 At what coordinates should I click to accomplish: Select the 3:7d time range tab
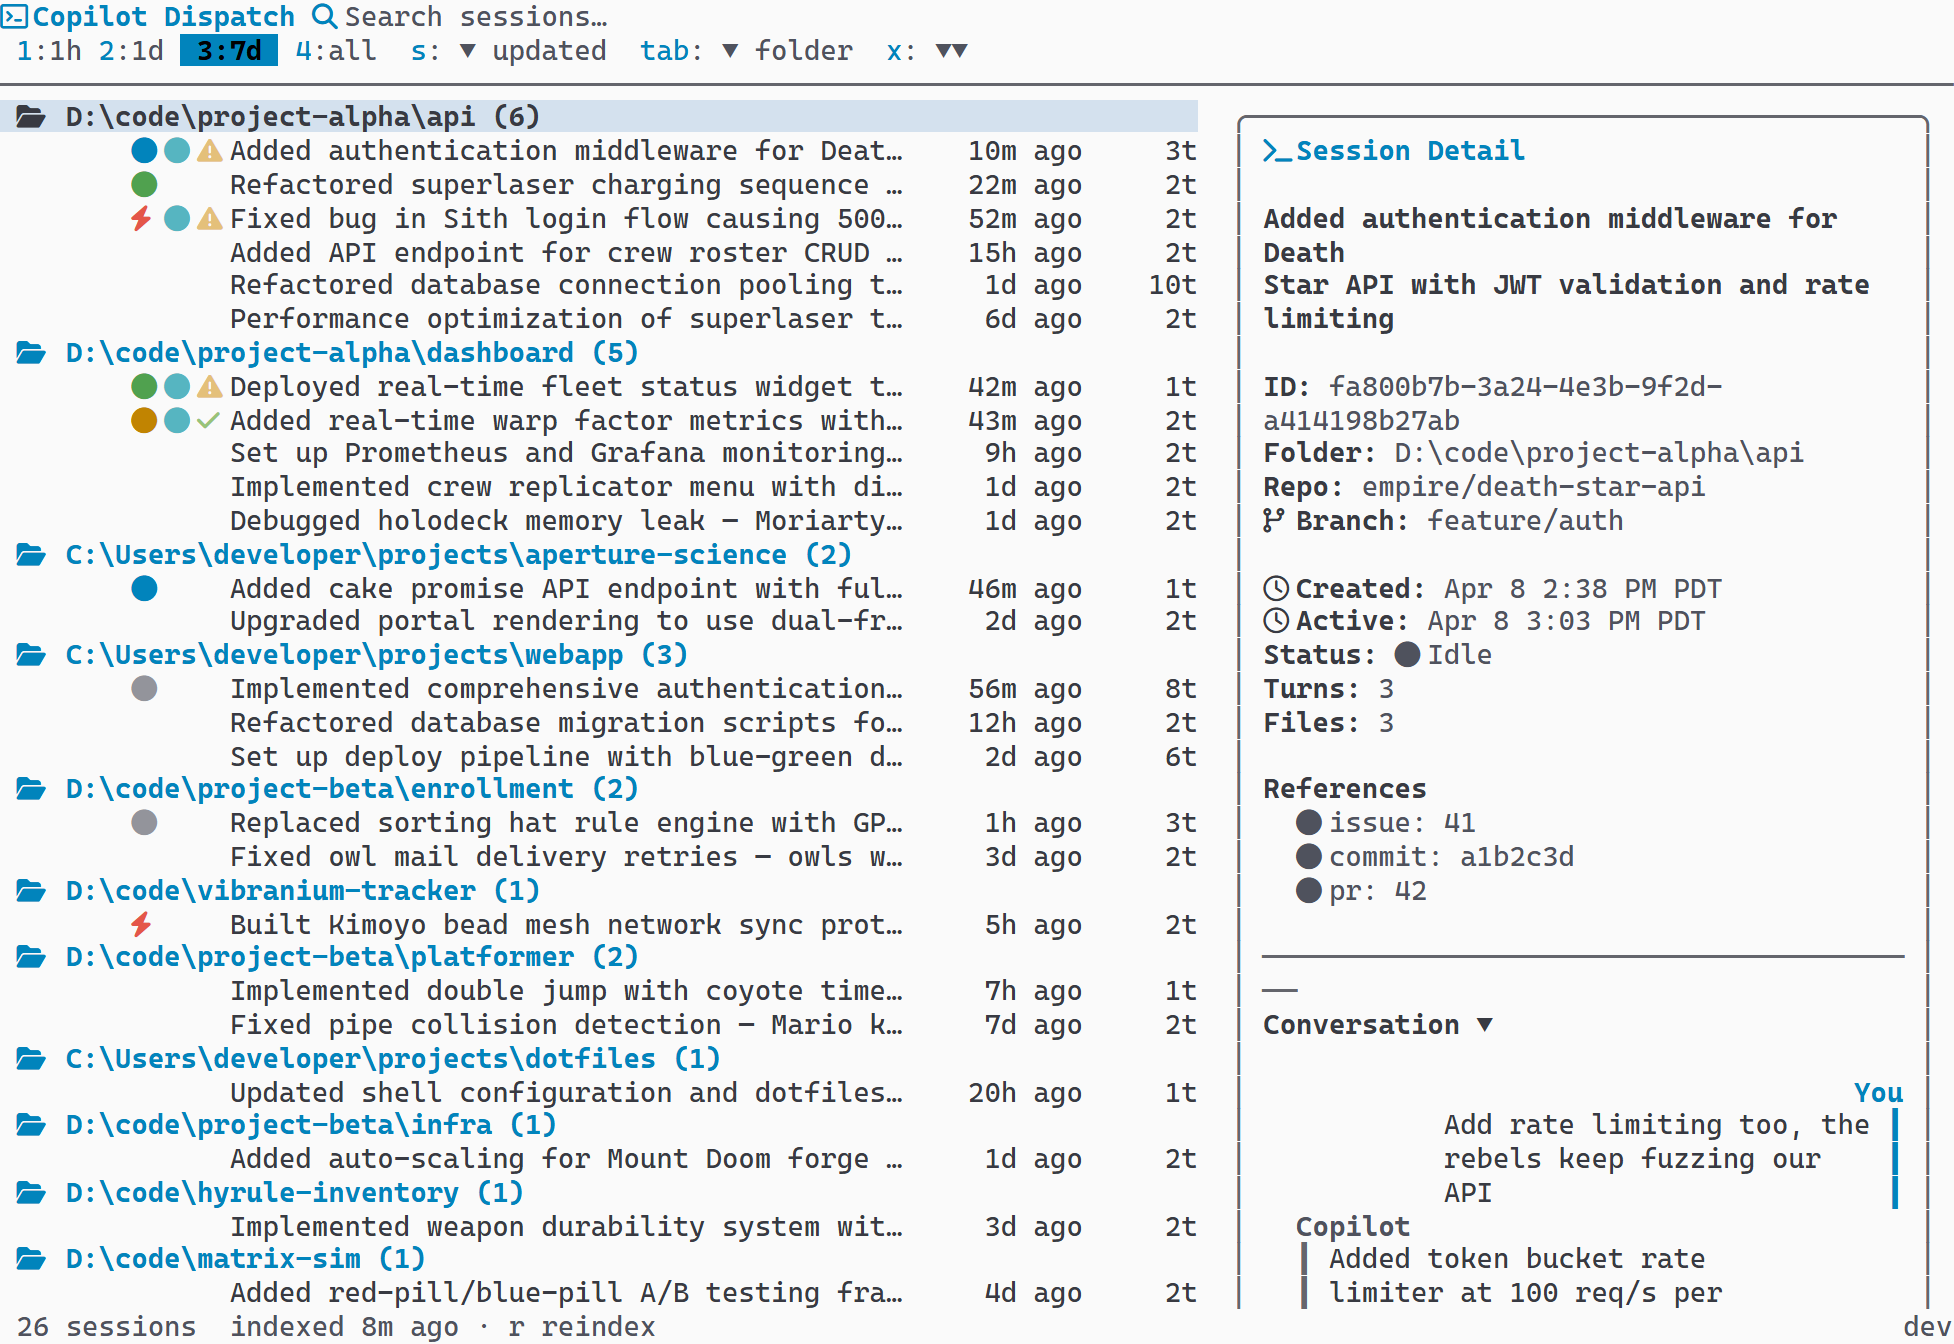click(229, 51)
